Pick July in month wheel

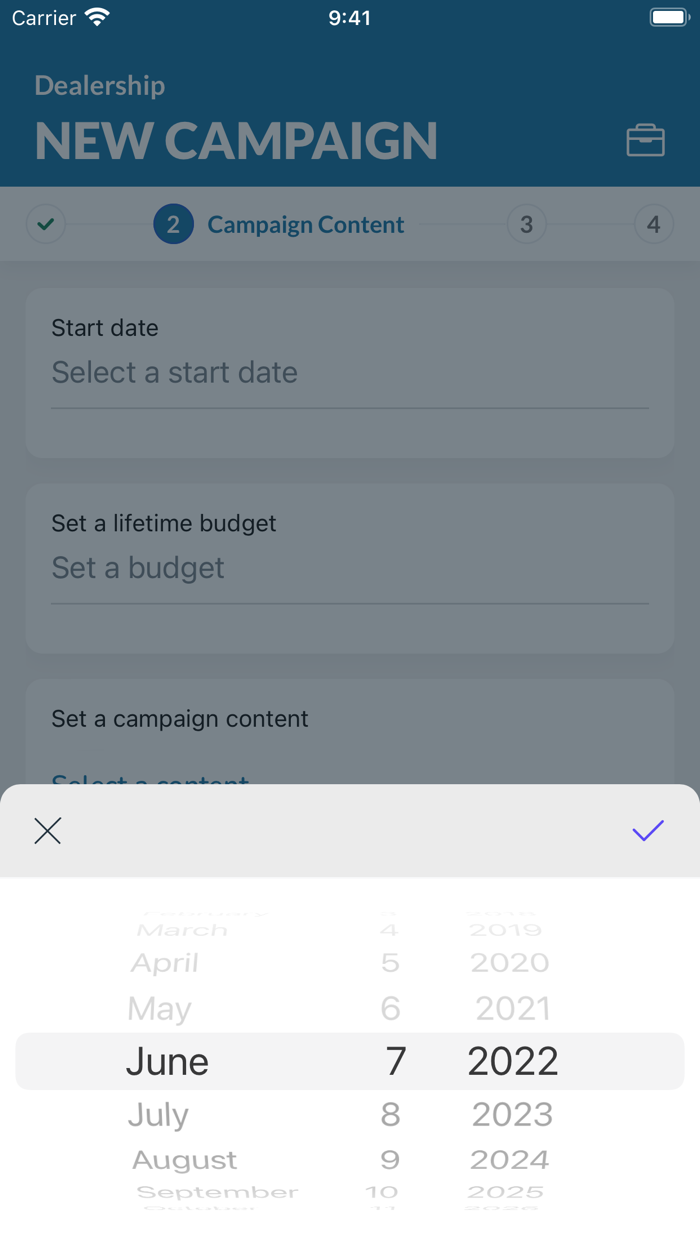[x=158, y=1114]
